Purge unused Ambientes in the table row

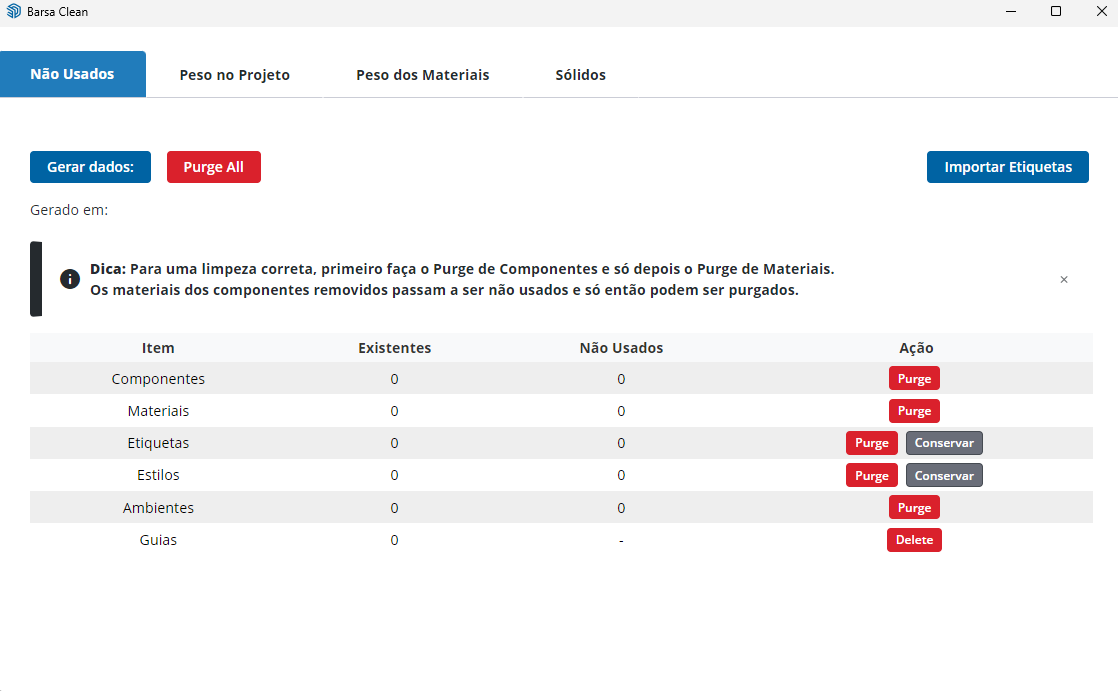click(914, 508)
